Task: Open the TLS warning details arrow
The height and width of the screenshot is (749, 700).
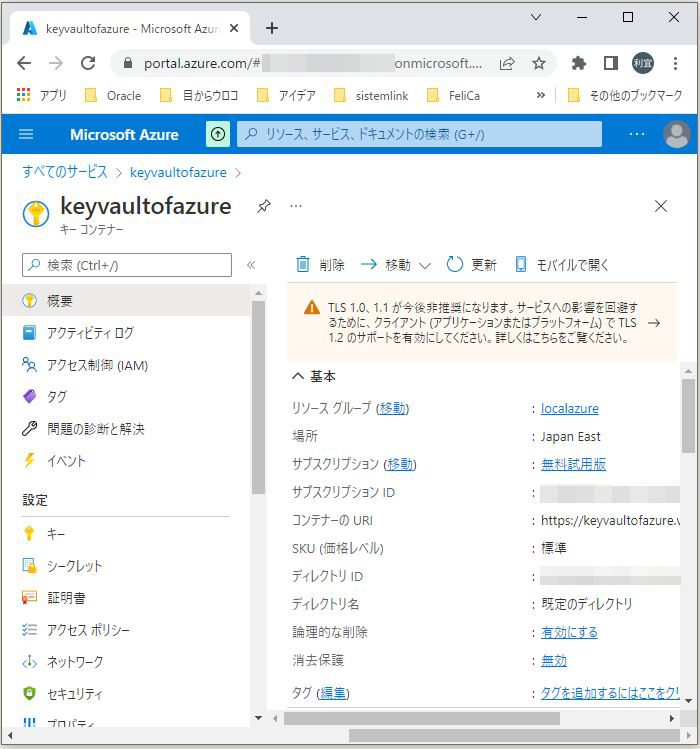Action: click(654, 323)
